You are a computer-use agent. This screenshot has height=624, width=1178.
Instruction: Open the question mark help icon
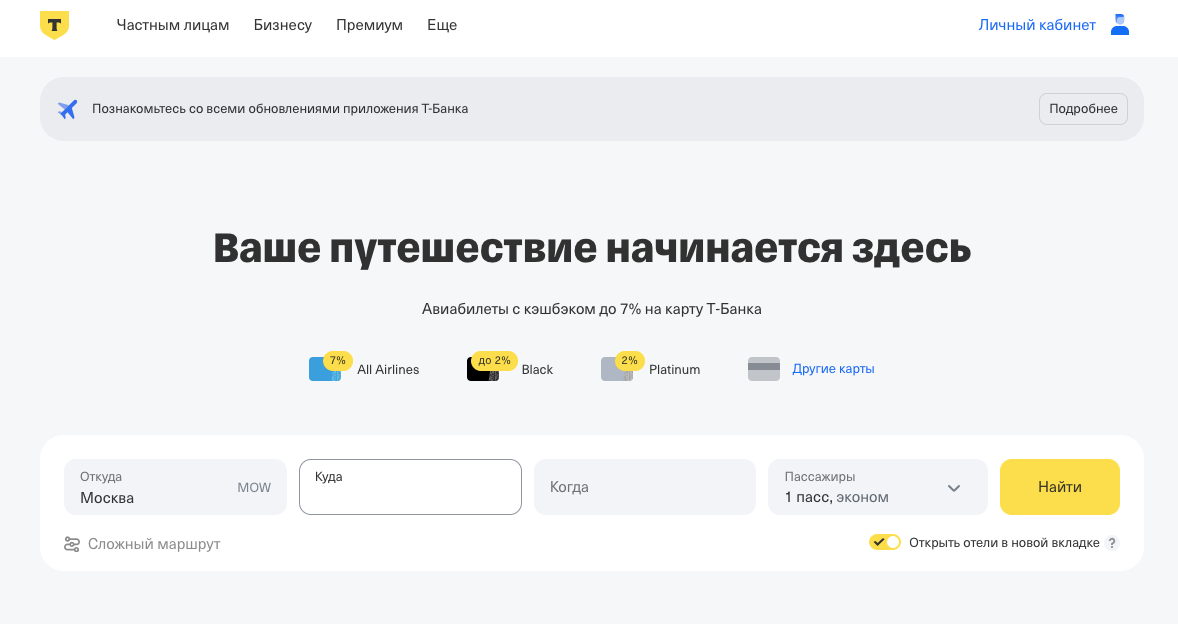[x=1113, y=543]
